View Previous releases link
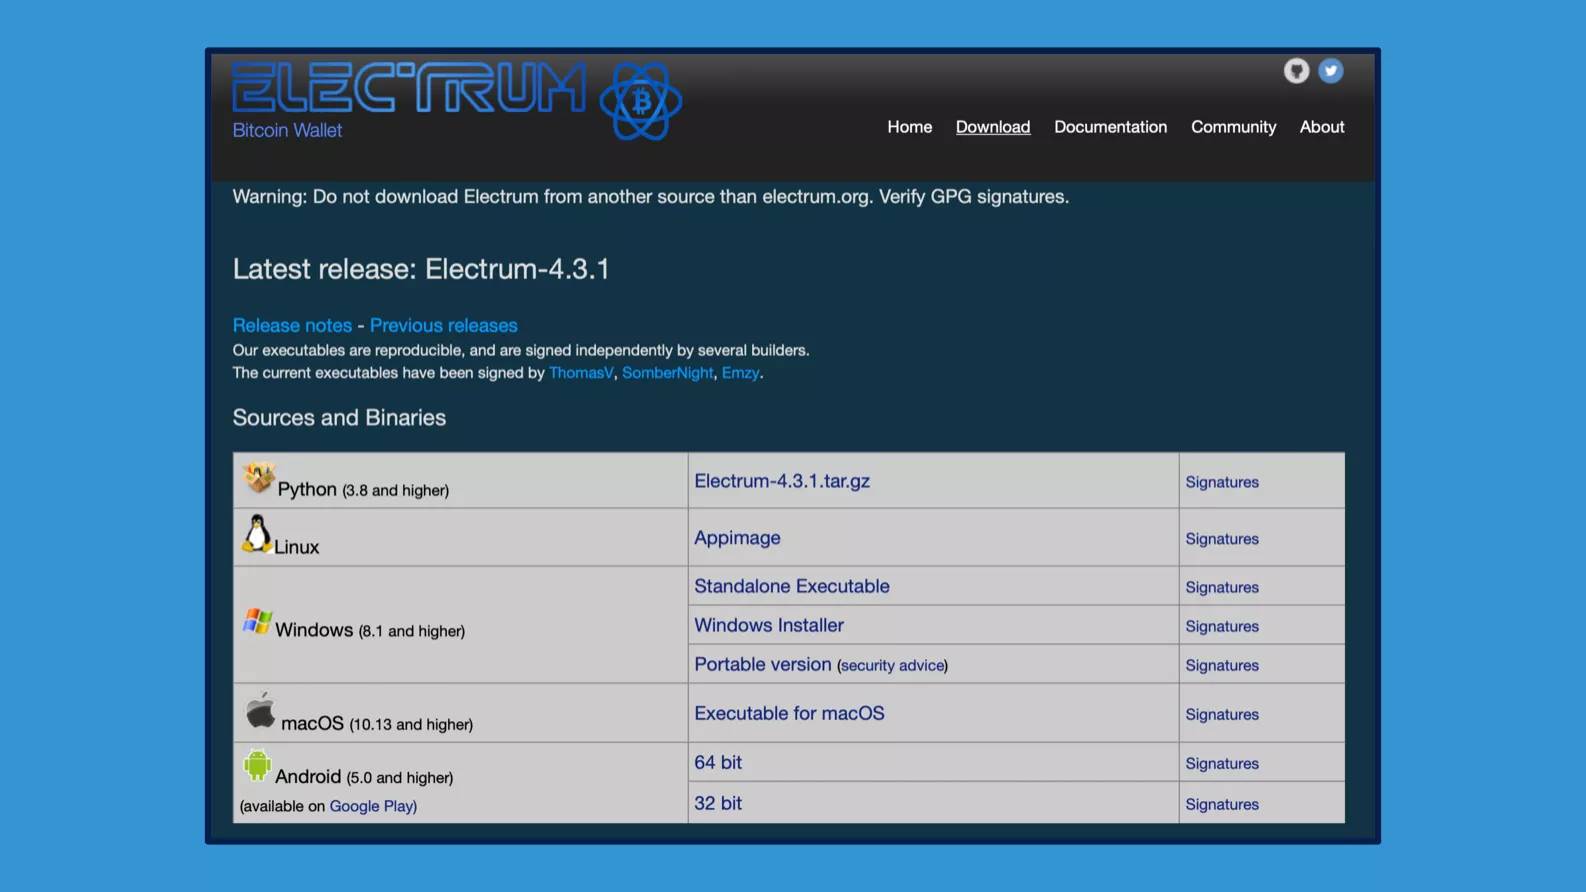This screenshot has width=1586, height=892. pyautogui.click(x=443, y=325)
